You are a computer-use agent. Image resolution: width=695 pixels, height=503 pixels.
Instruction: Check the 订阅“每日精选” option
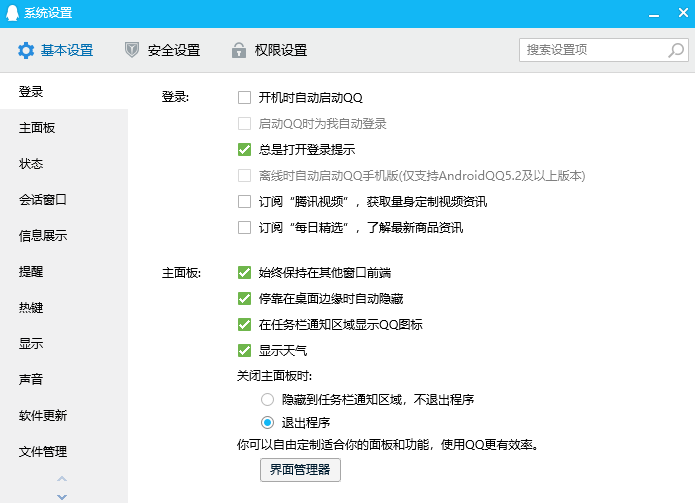(x=244, y=227)
